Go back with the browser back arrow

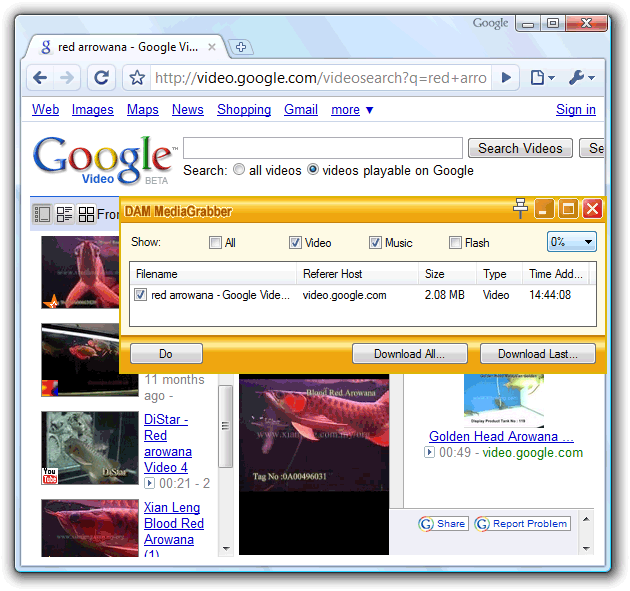pyautogui.click(x=40, y=78)
